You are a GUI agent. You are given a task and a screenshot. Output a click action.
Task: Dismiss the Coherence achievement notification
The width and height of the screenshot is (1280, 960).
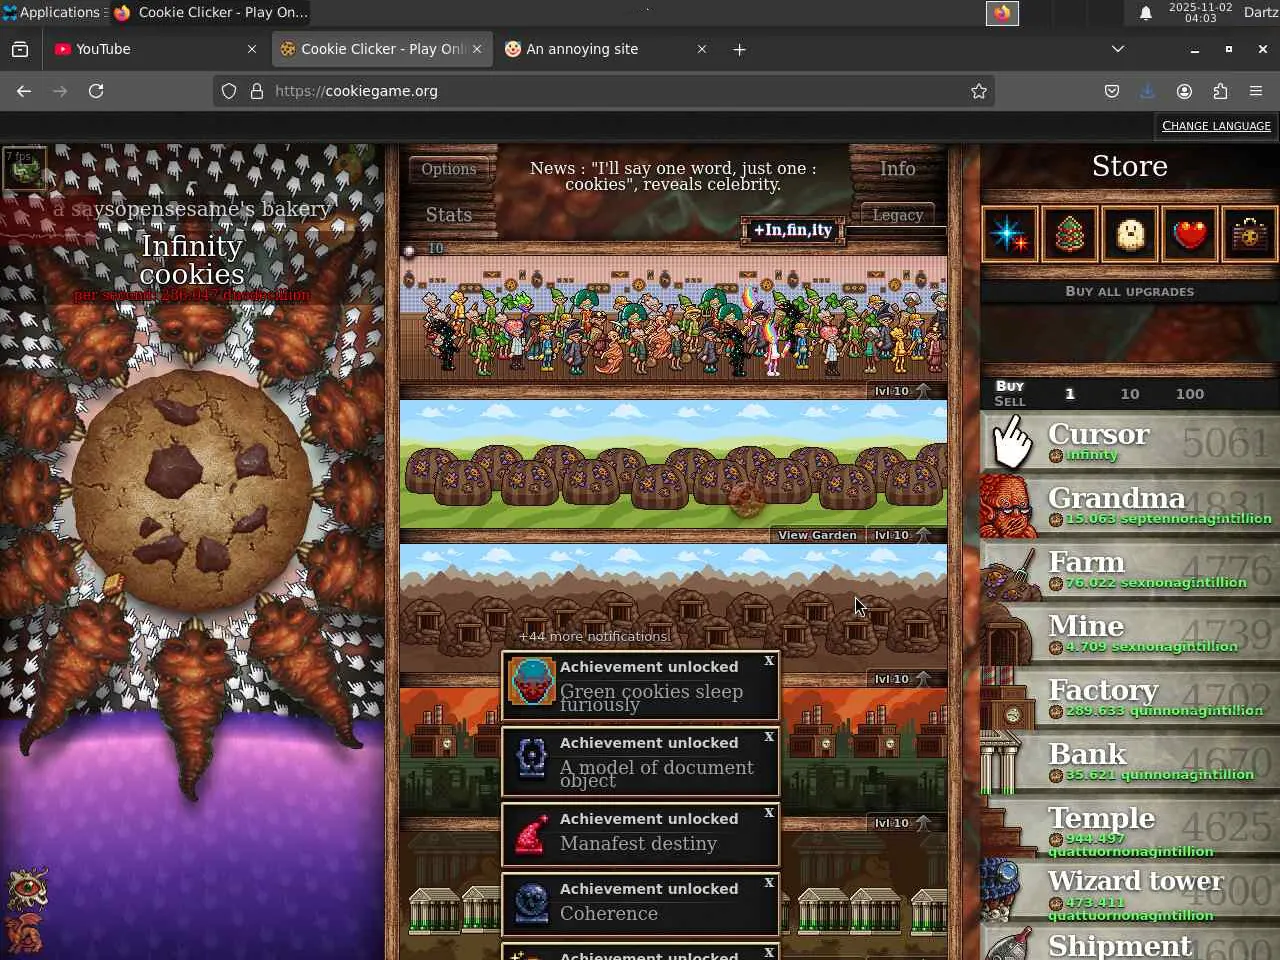click(x=769, y=883)
